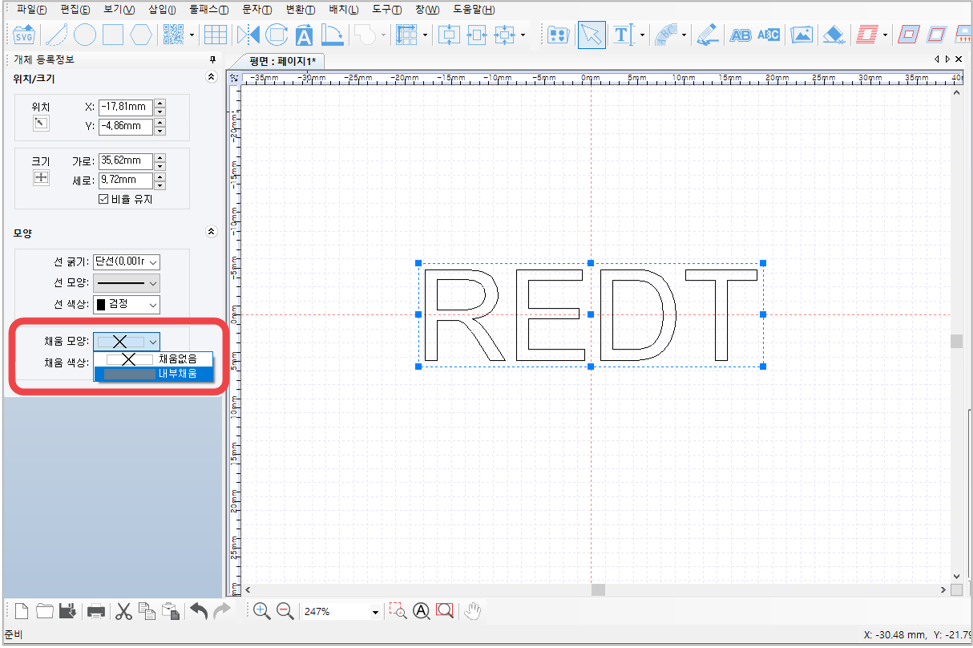Image resolution: width=973 pixels, height=648 pixels.
Task: Click the zoom to selection icon
Action: [x=398, y=611]
